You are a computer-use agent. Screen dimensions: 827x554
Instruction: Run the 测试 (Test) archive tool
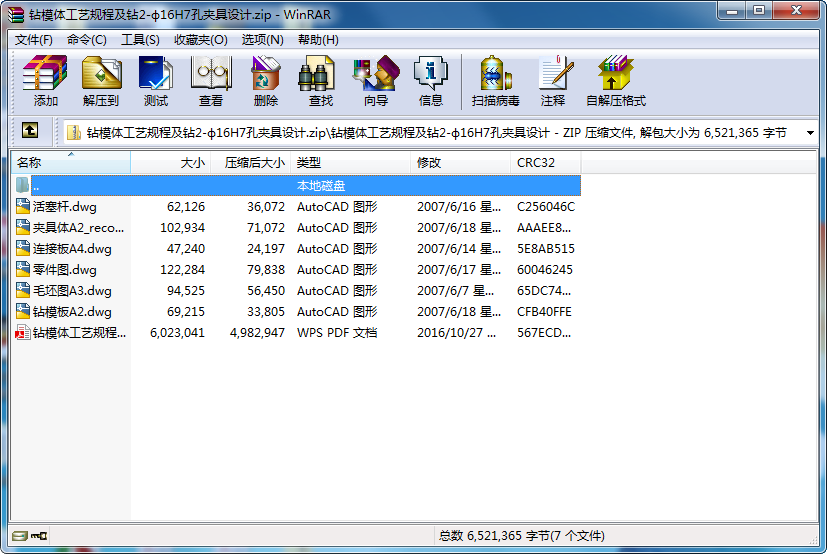pyautogui.click(x=156, y=81)
